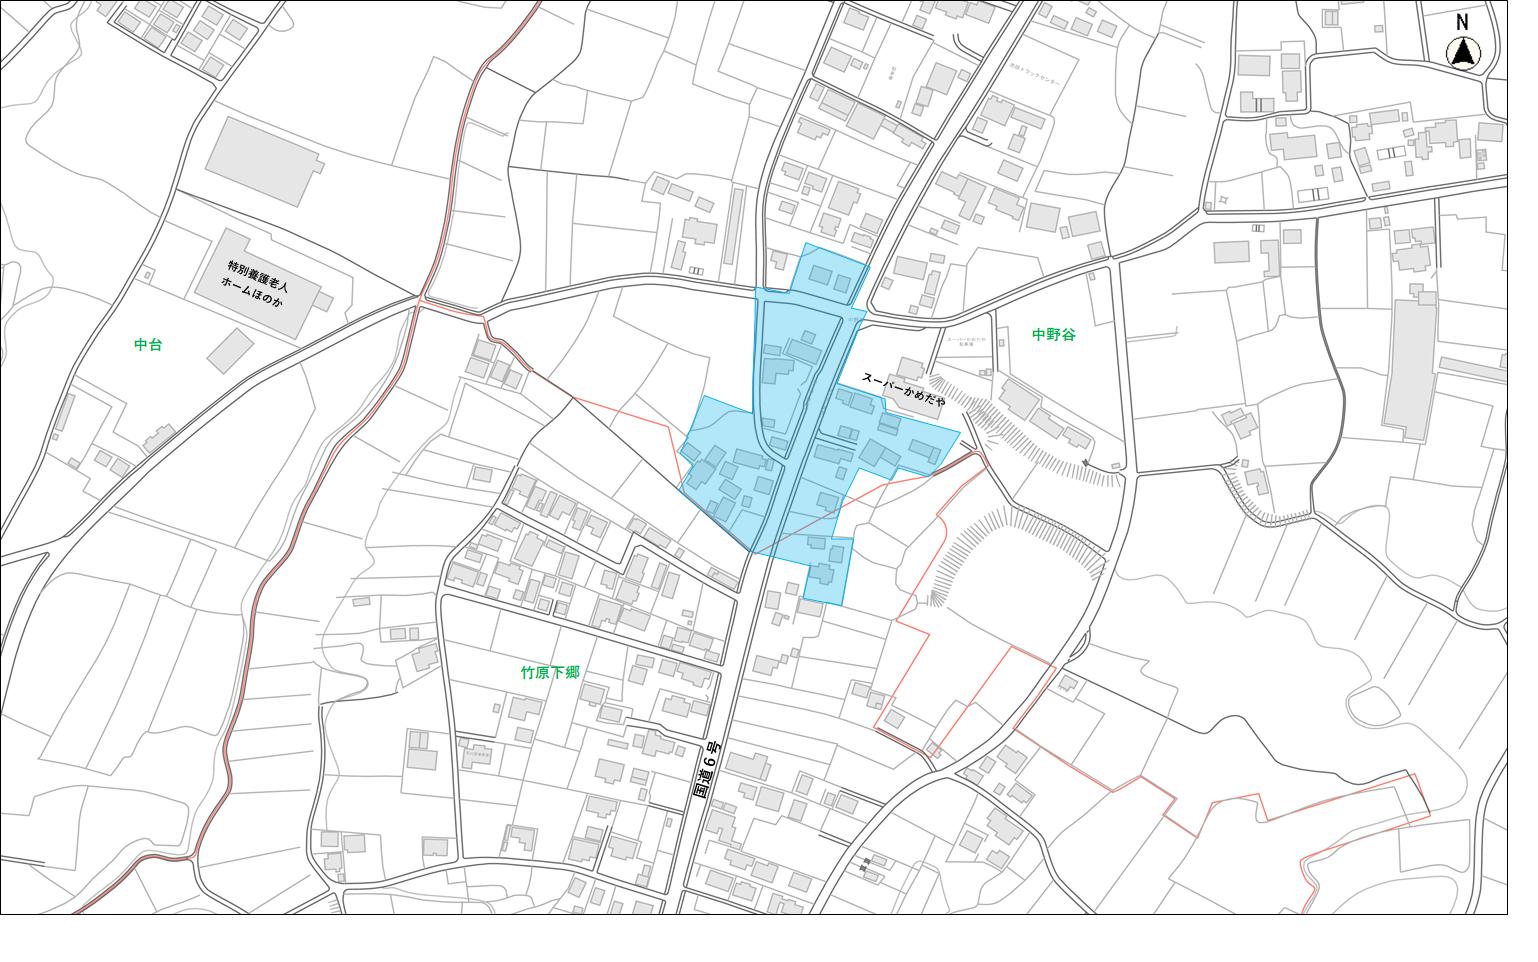Viewport: 1538px width, 962px height.
Task: Select the green 中野谷 district label
Action: tap(1054, 334)
